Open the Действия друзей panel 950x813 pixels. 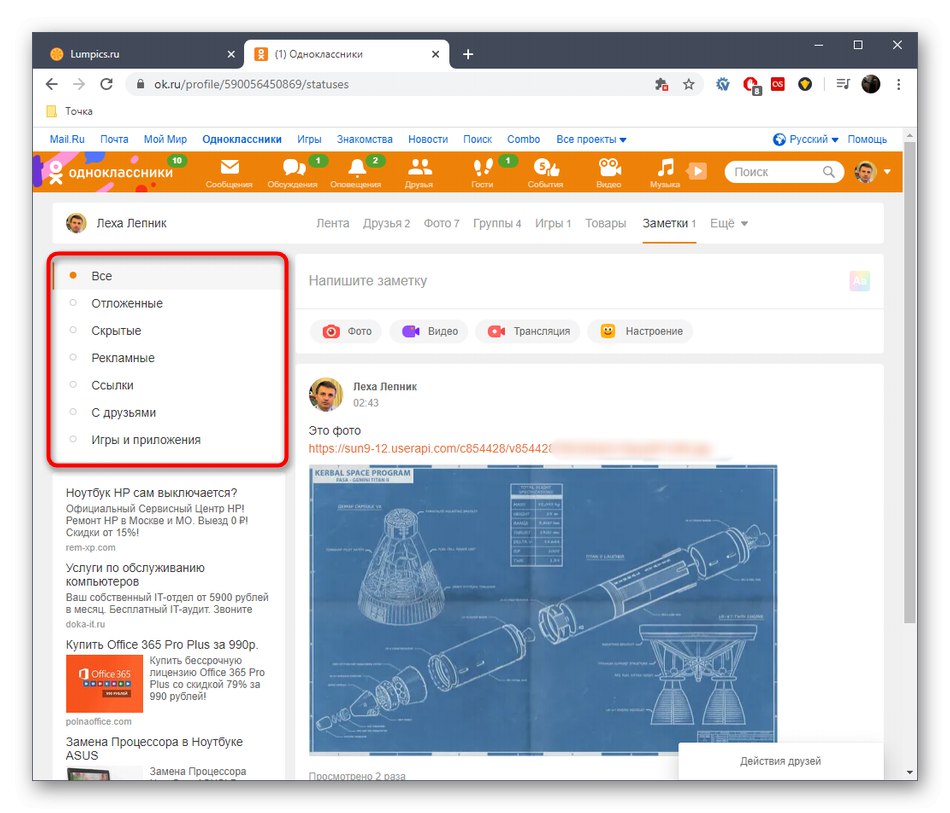780,761
